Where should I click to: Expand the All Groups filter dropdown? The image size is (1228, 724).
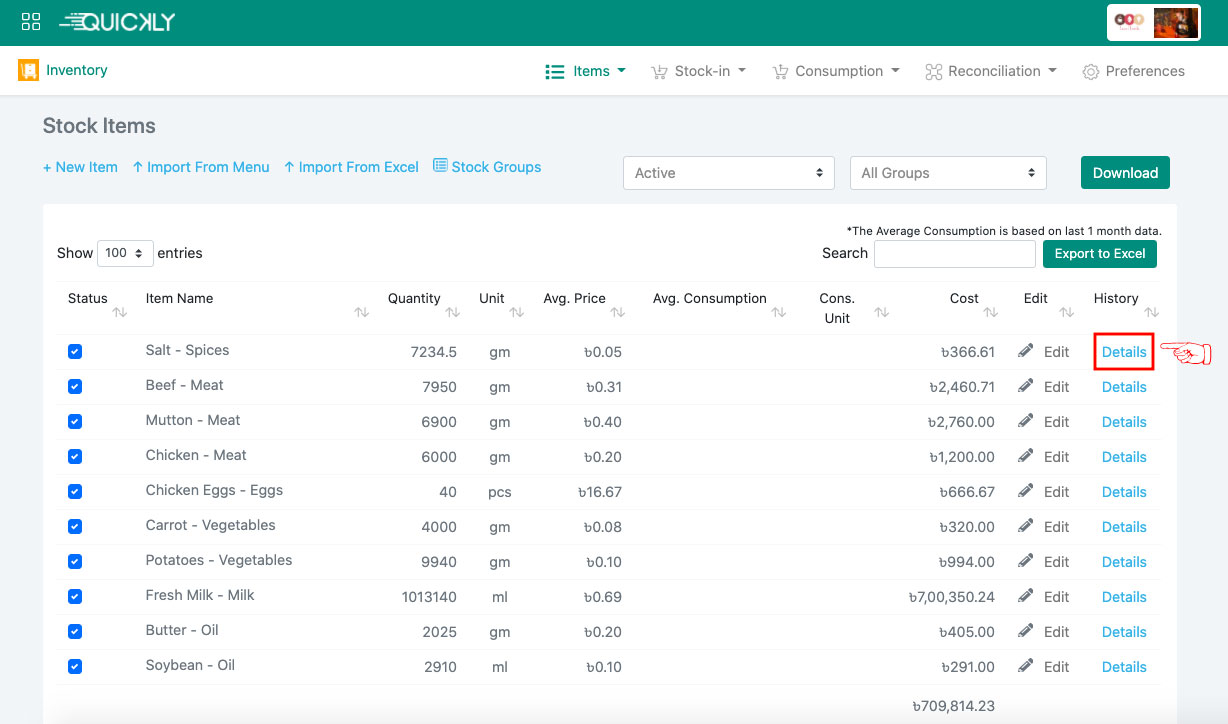[x=947, y=173]
